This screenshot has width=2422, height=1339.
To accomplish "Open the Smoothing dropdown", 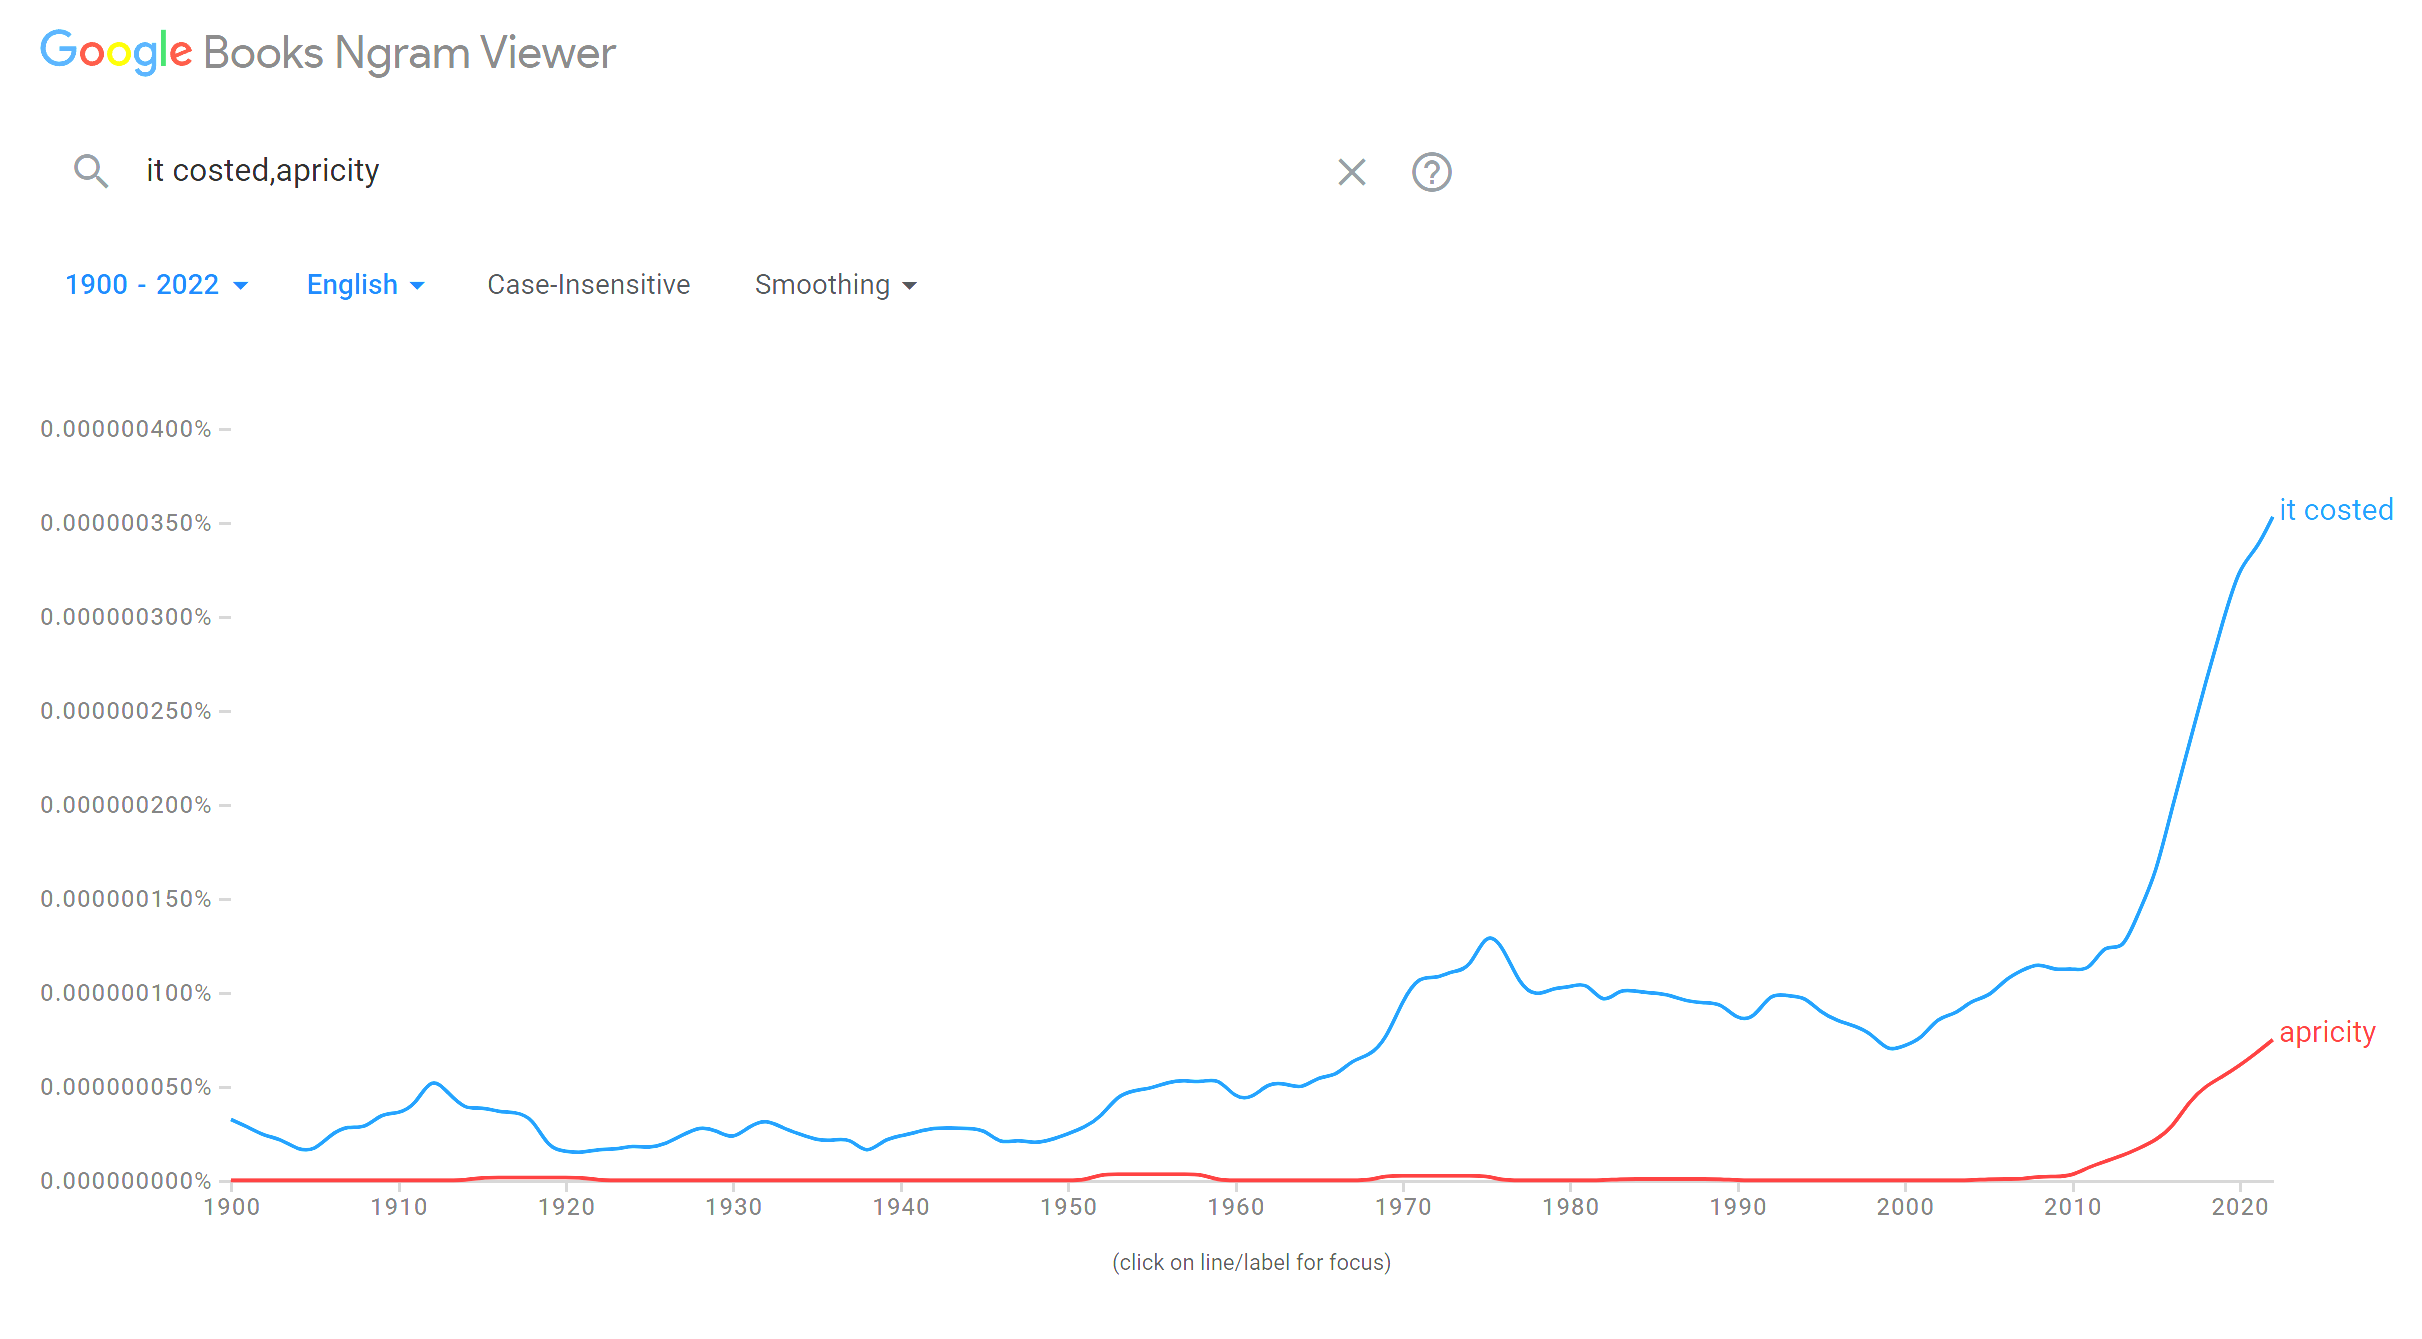I will coord(835,285).
